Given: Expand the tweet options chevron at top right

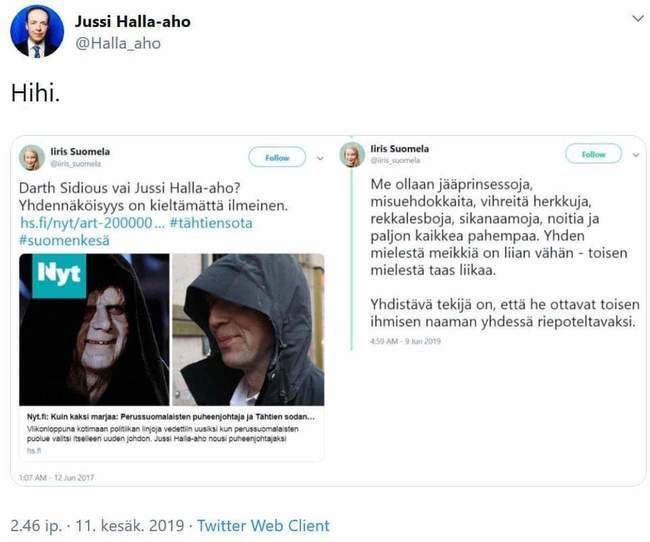Looking at the screenshot, I should coord(638,19).
